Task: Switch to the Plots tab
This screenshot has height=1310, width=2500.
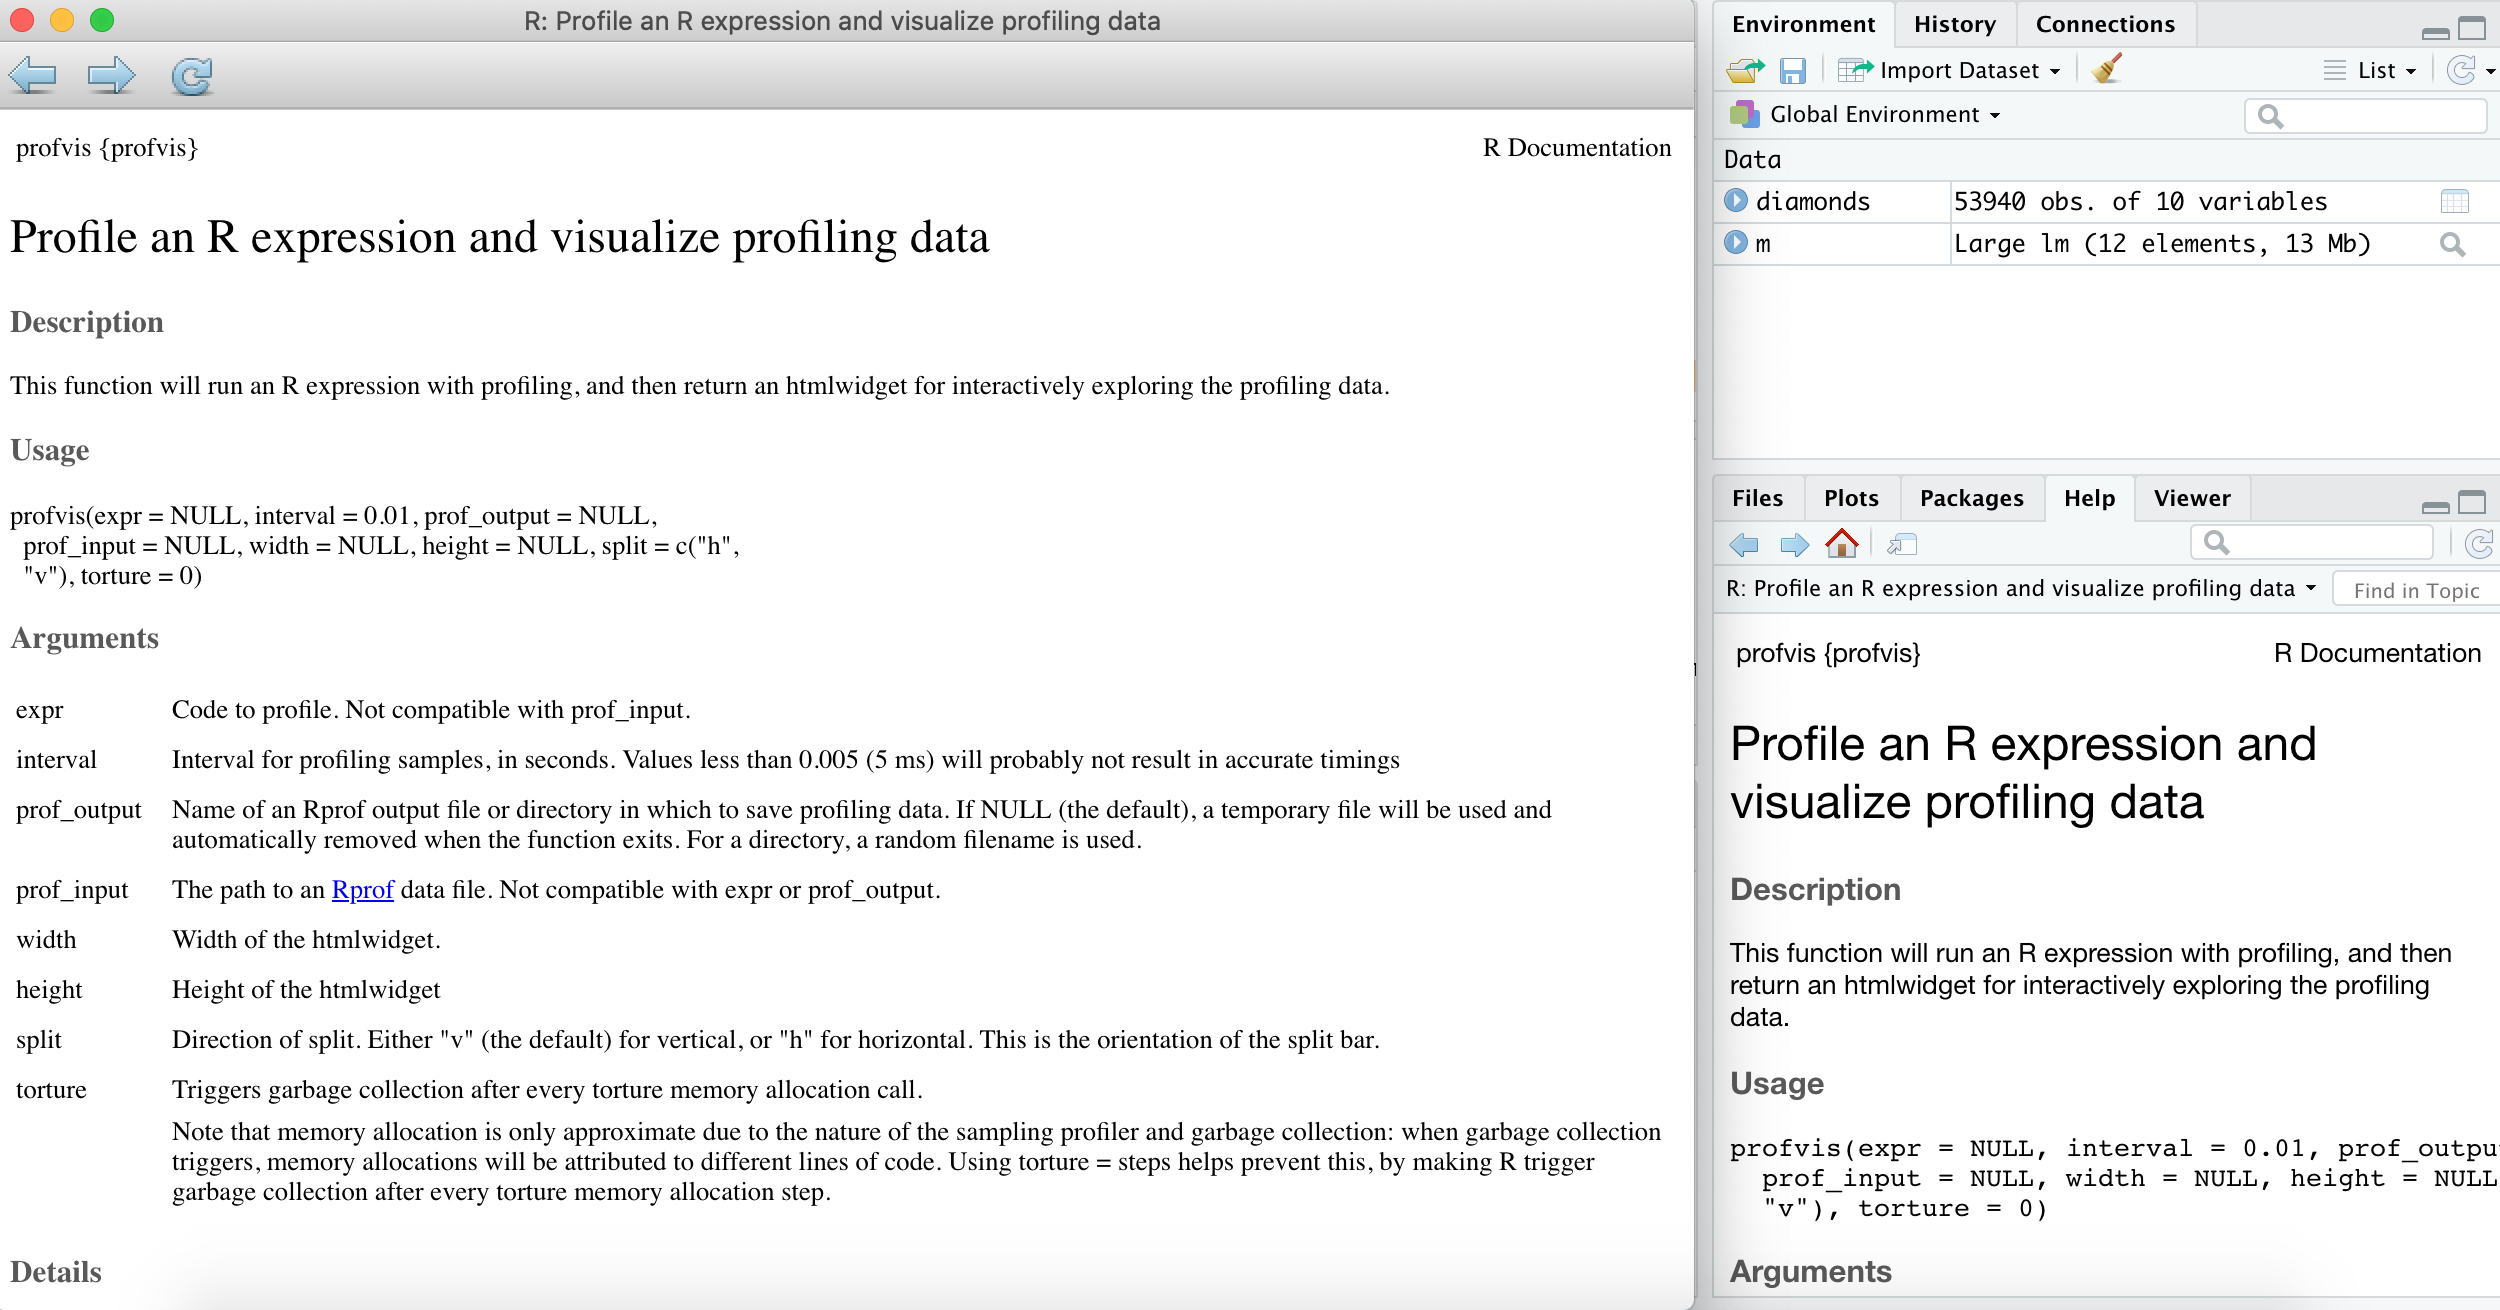Action: 1851,498
